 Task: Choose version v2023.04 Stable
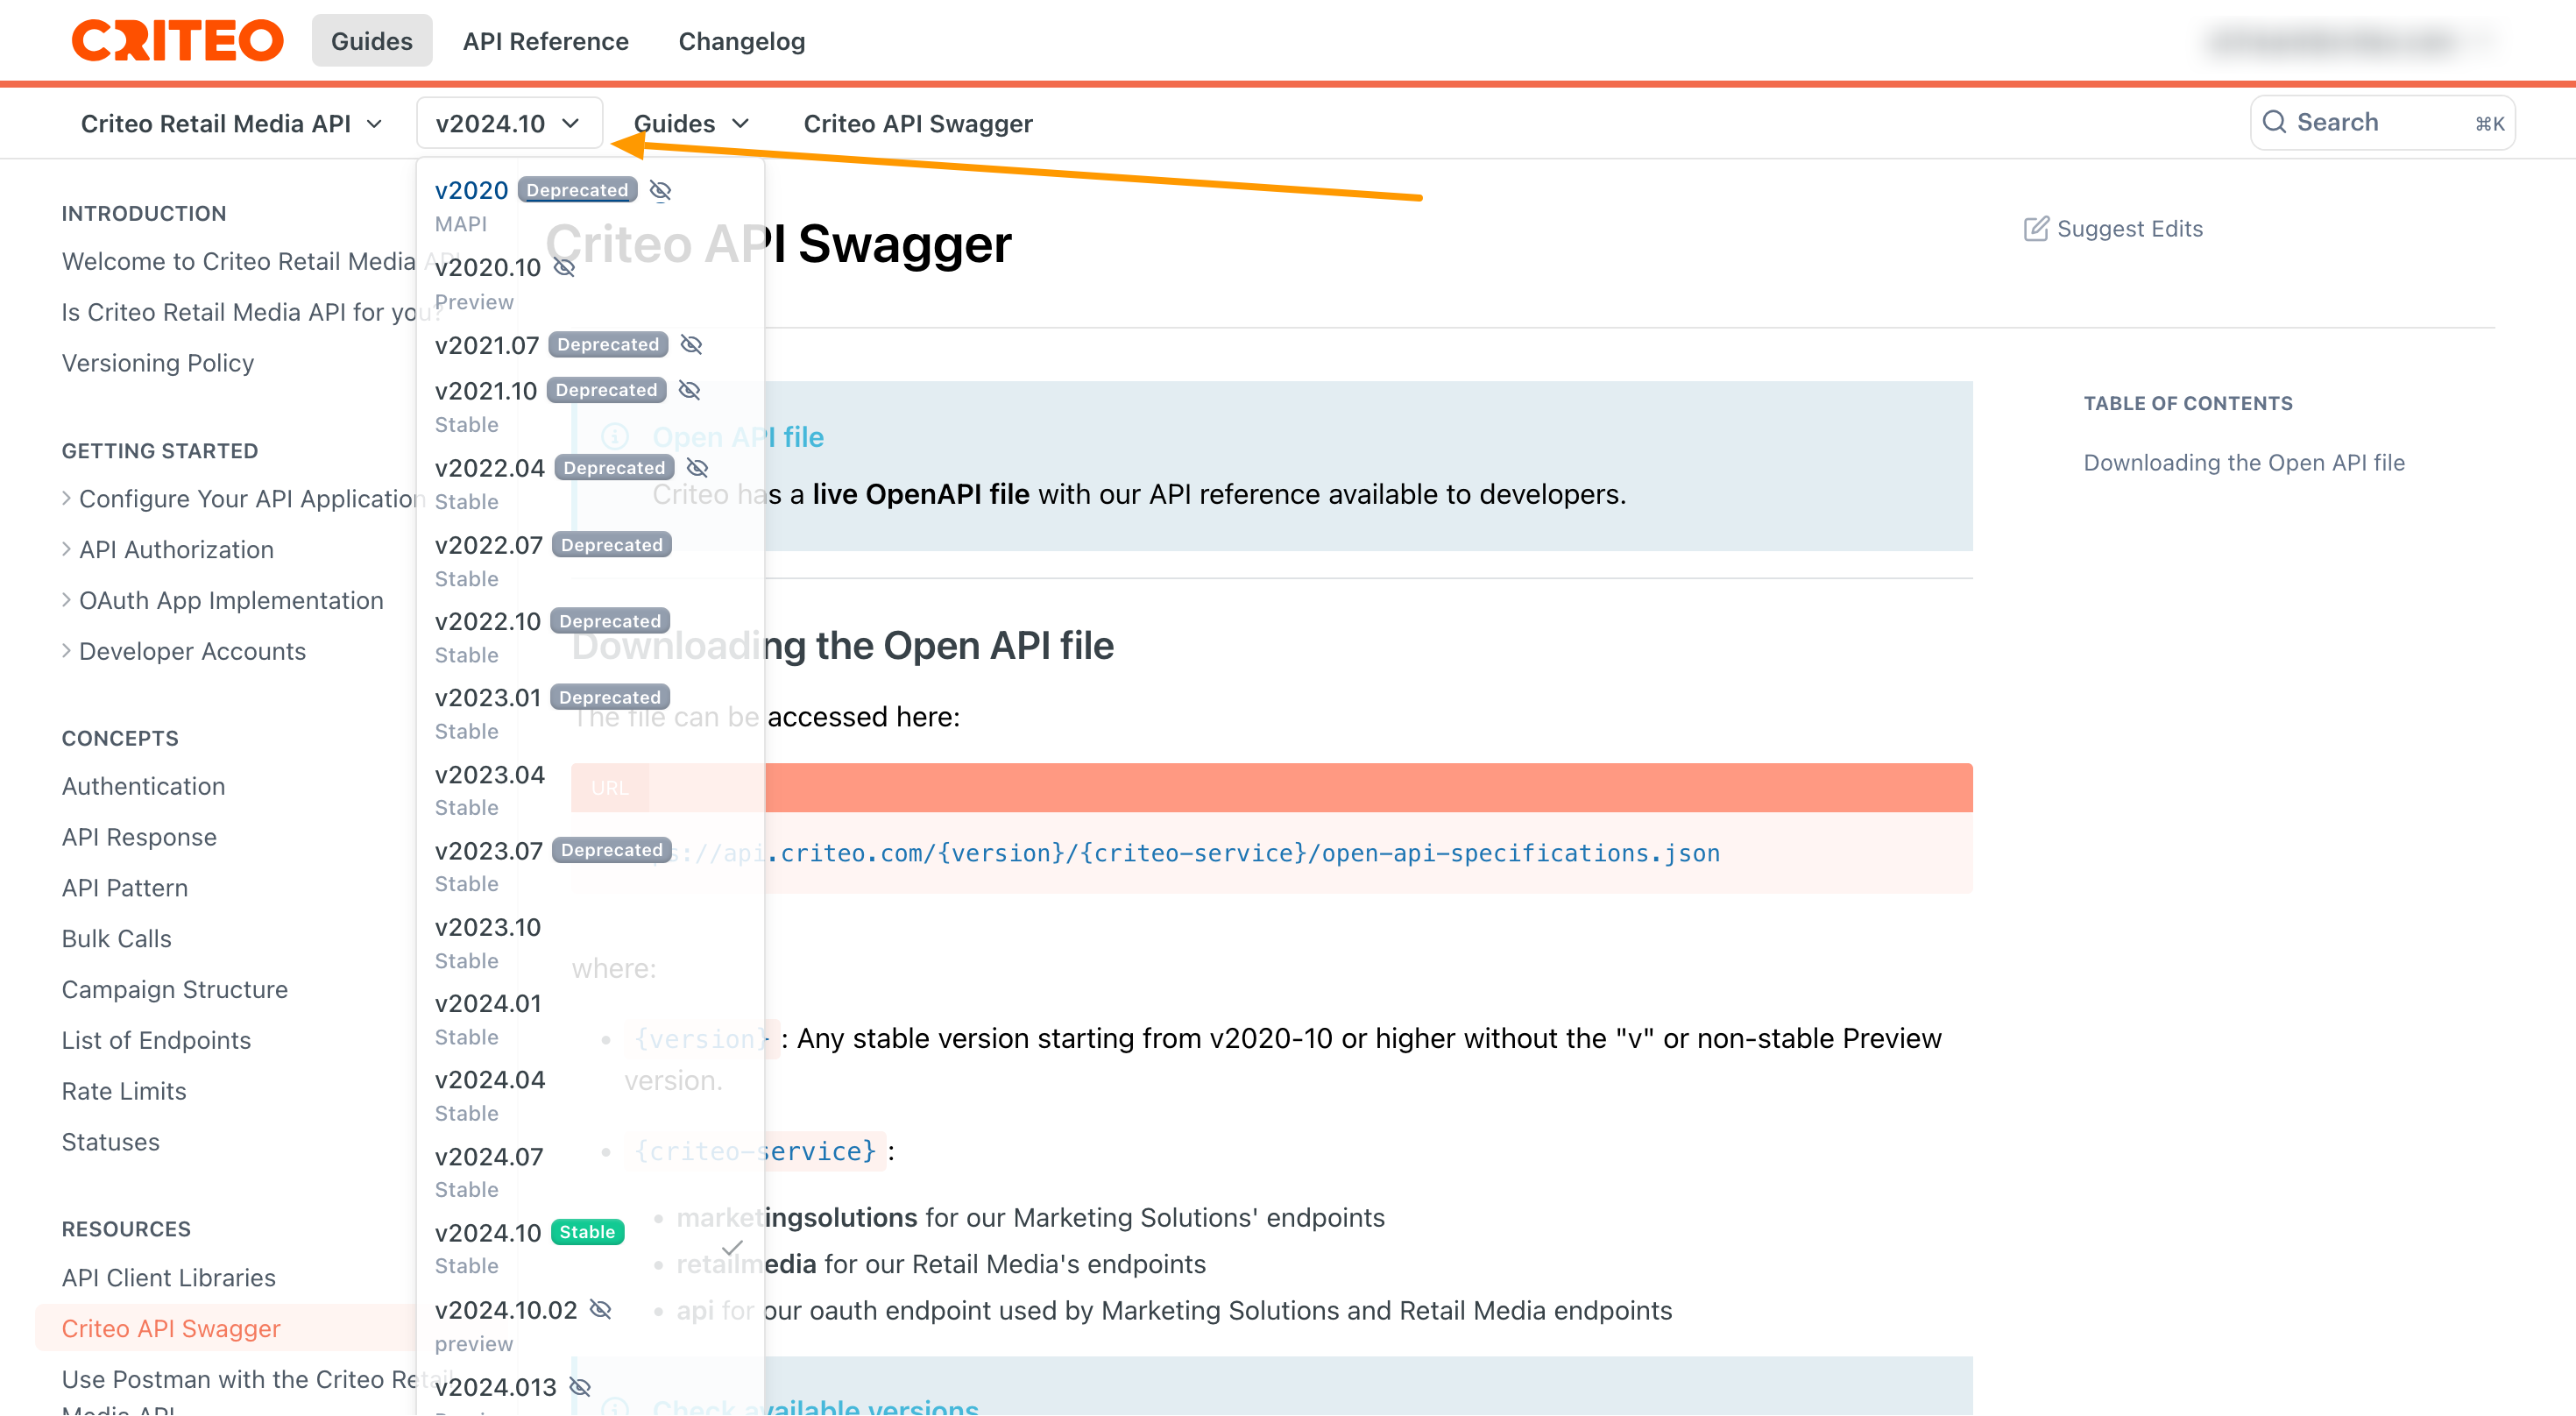590,790
